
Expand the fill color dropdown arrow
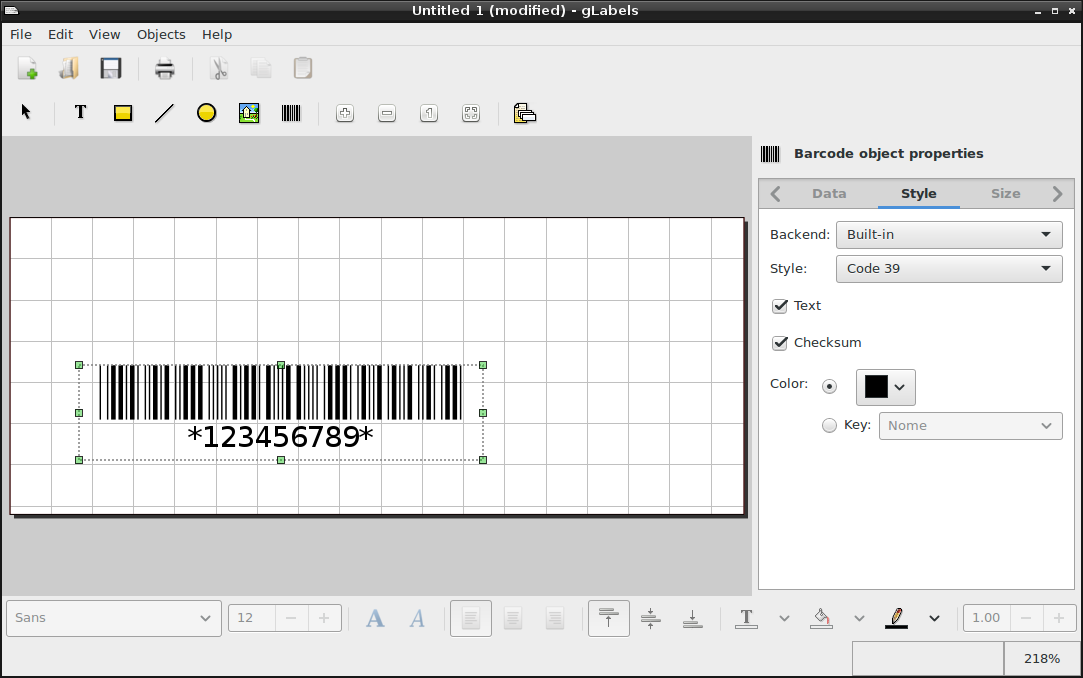tap(859, 619)
